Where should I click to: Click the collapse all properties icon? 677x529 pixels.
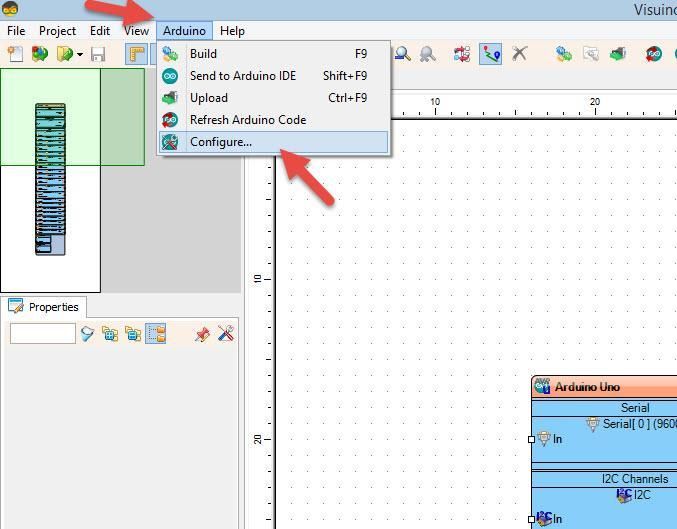133,334
